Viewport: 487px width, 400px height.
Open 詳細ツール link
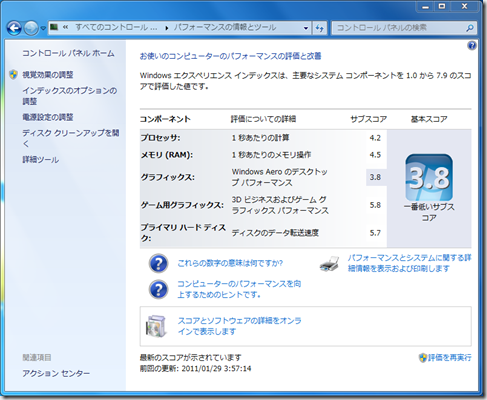click(x=40, y=160)
